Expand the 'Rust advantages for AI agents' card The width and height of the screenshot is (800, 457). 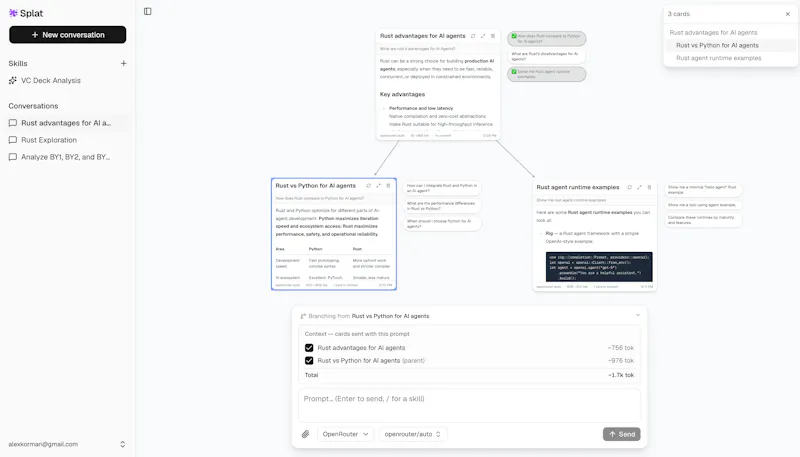click(x=483, y=36)
